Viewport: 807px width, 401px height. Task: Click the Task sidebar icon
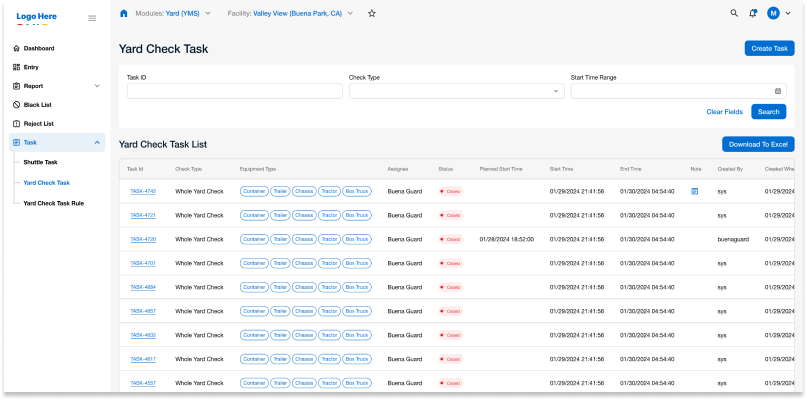click(x=16, y=143)
